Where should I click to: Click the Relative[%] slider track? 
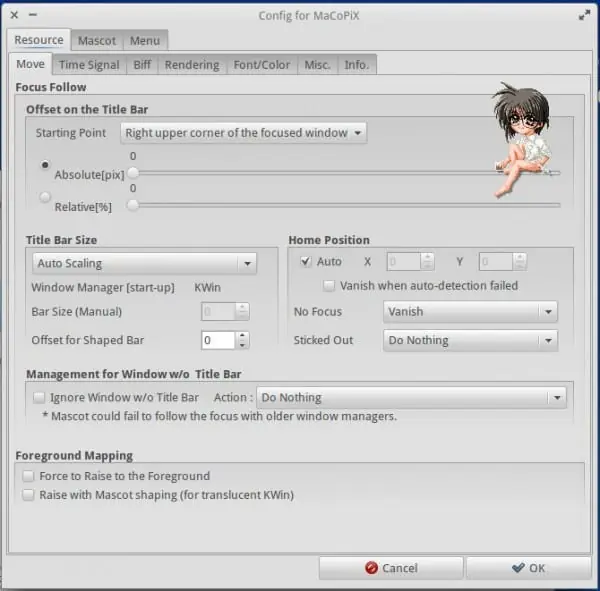point(346,206)
